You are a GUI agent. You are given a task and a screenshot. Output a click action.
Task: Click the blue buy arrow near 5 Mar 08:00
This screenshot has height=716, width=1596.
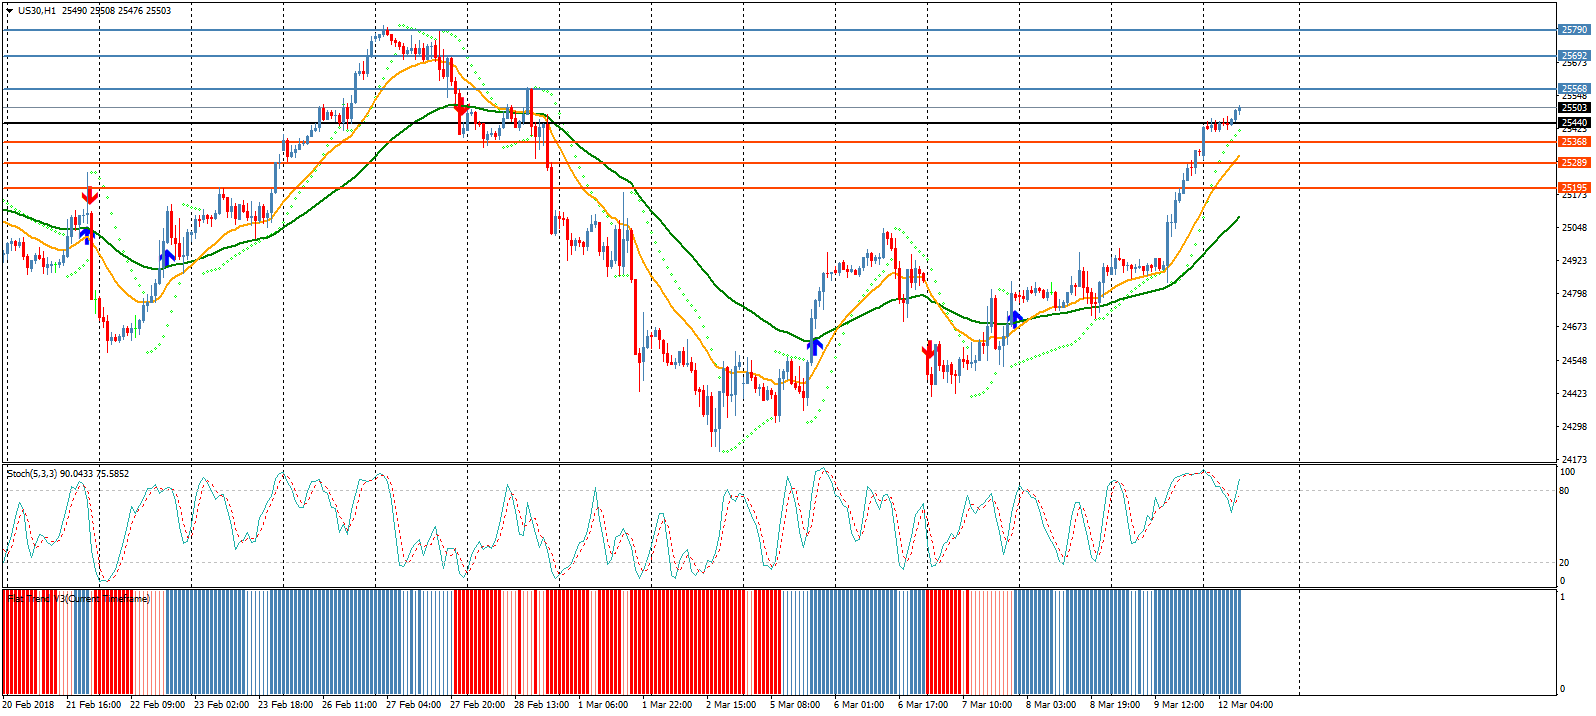coord(815,346)
